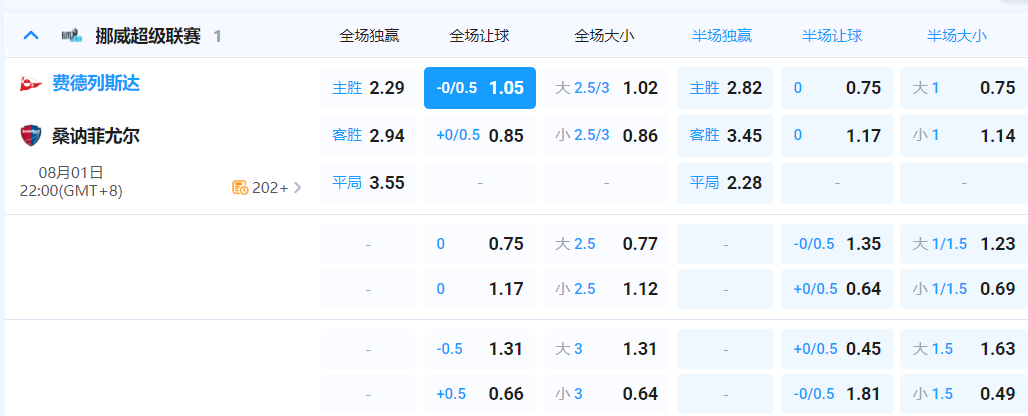Choose 大 1 at 0.75
The width and height of the screenshot is (1028, 416).
(x=963, y=88)
